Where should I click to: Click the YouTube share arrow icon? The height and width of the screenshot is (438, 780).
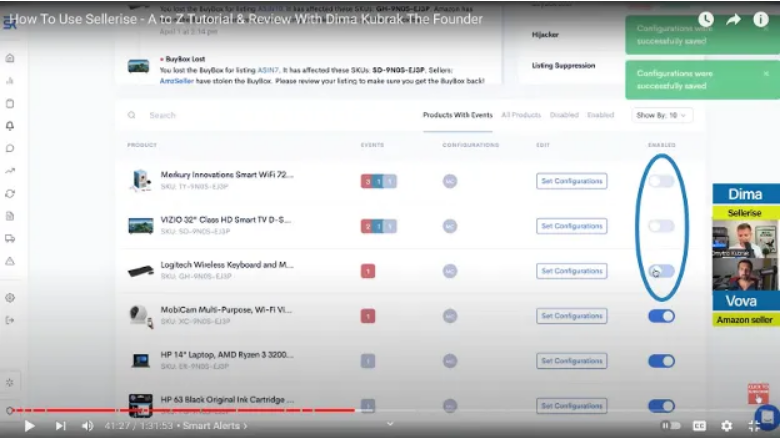(733, 19)
